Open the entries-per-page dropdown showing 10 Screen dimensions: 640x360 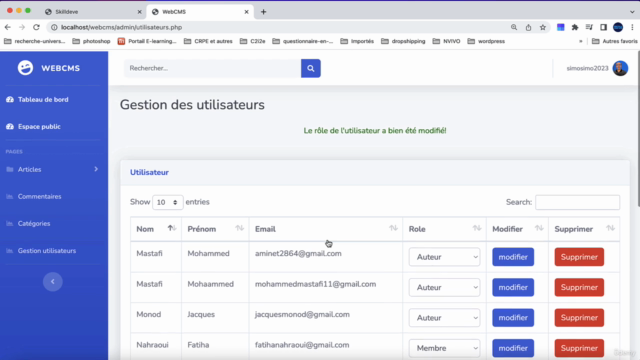click(x=167, y=202)
